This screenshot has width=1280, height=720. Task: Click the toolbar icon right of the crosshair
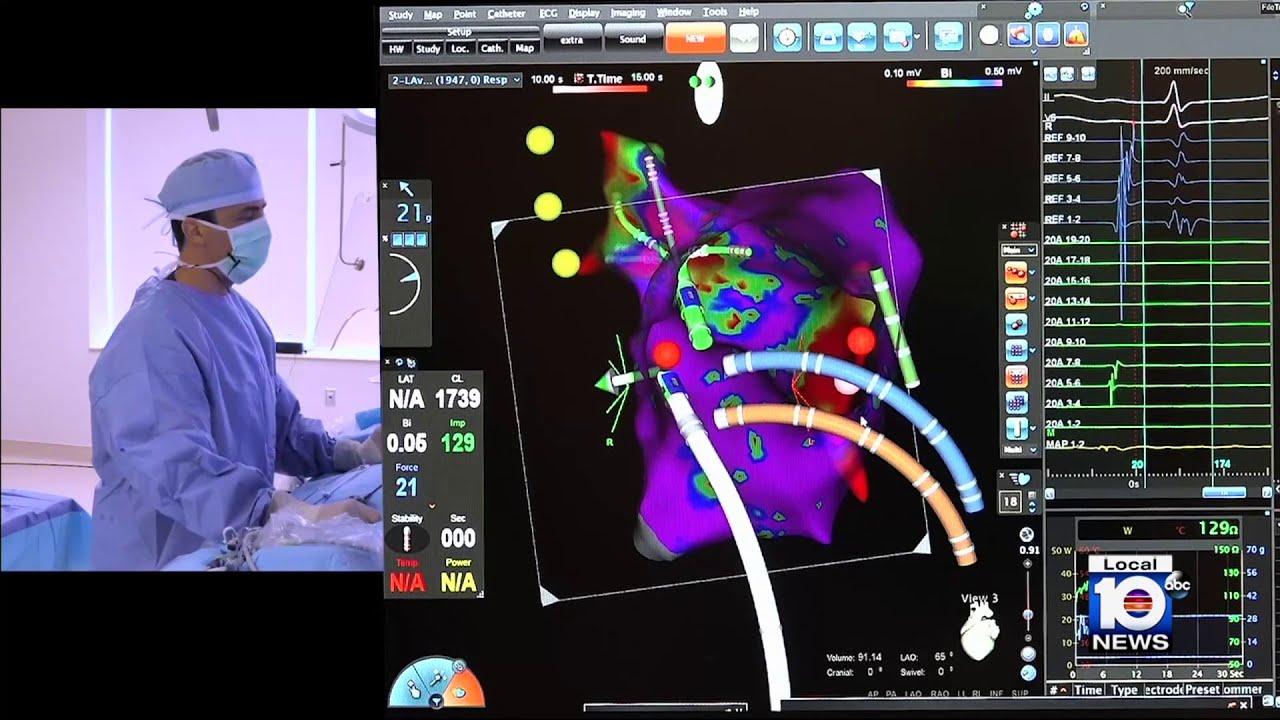coord(827,37)
